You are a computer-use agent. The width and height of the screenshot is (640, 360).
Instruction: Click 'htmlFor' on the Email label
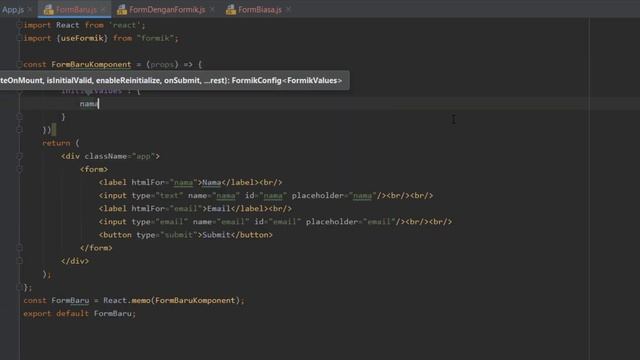(x=148, y=208)
